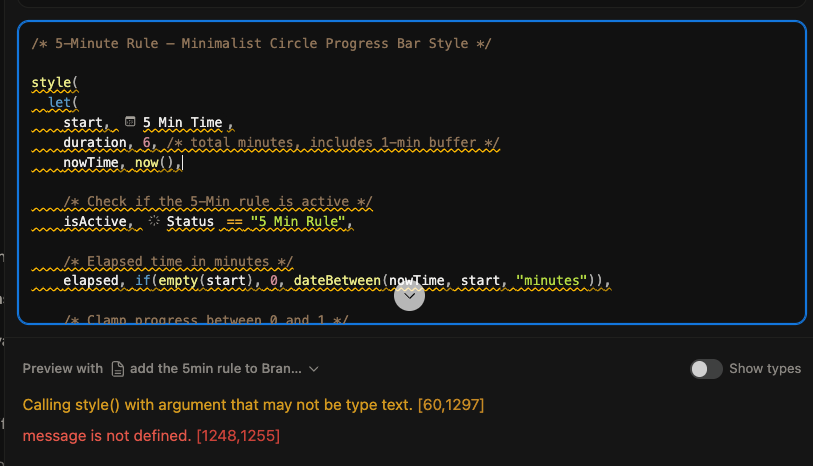Click the scroll-down chevron button in editor

tap(409, 296)
